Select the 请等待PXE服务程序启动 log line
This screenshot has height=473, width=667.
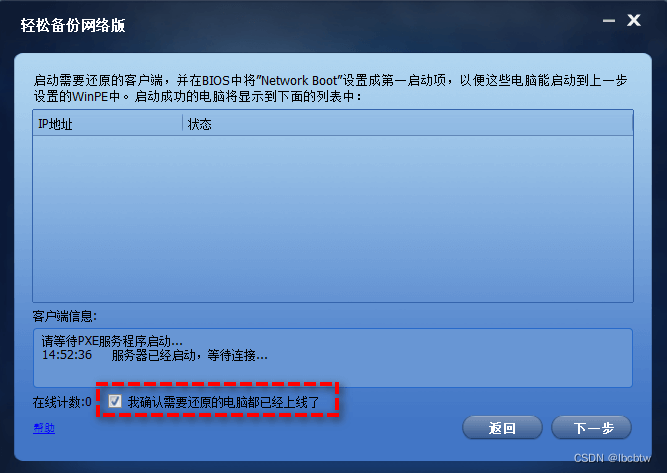[112, 341]
